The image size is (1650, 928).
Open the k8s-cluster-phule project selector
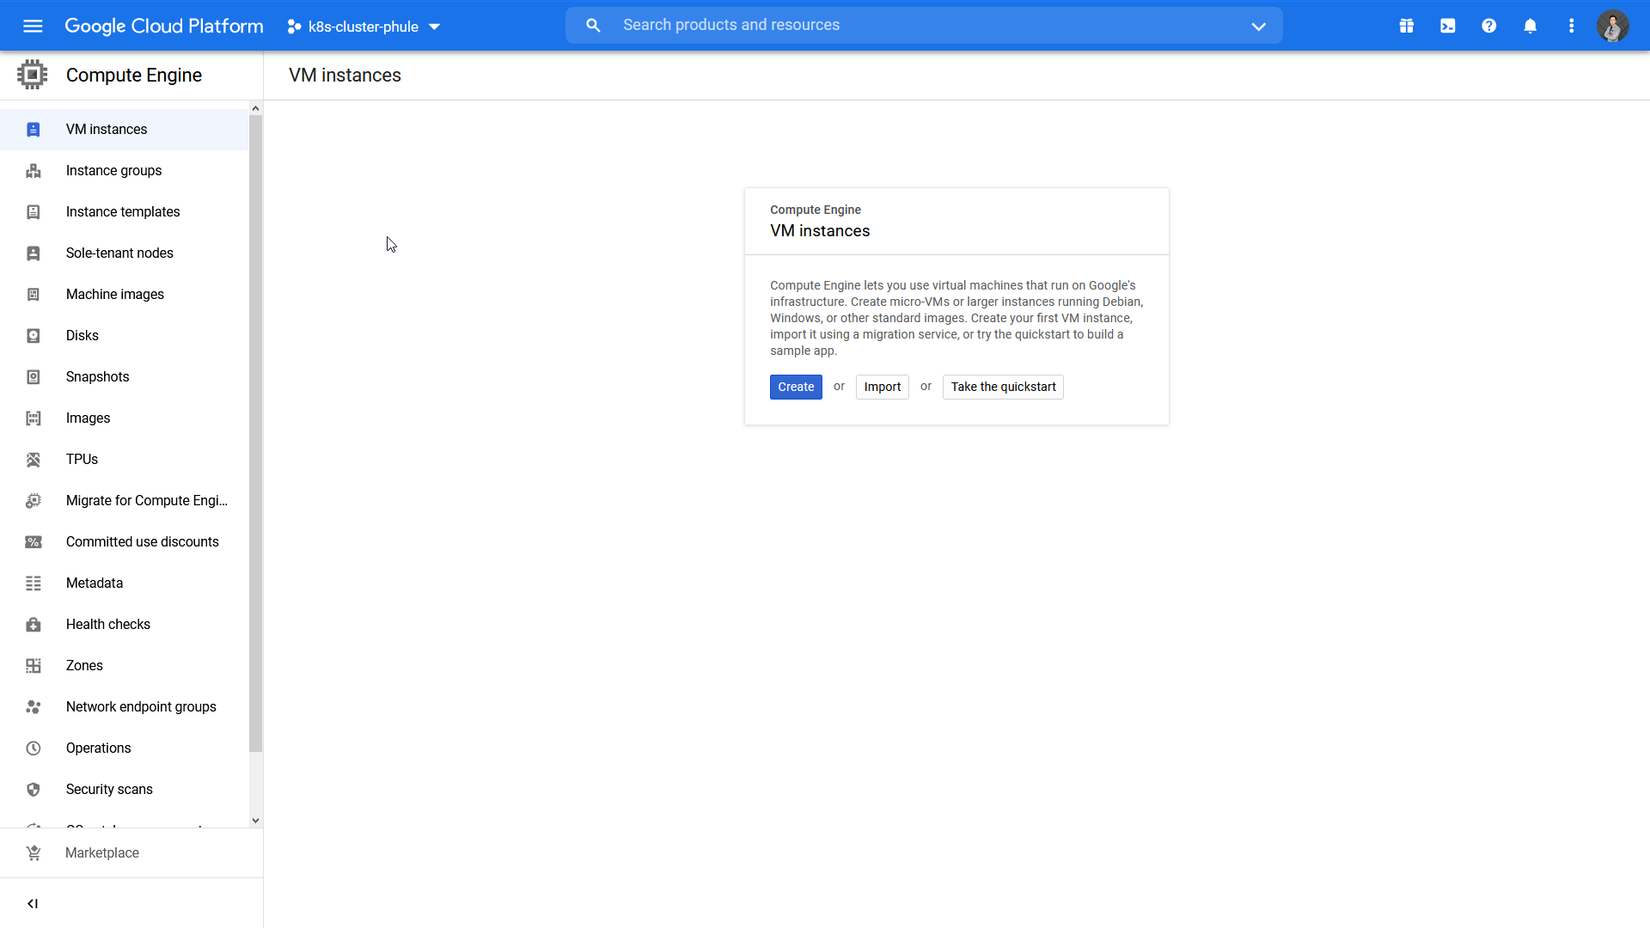(x=364, y=27)
